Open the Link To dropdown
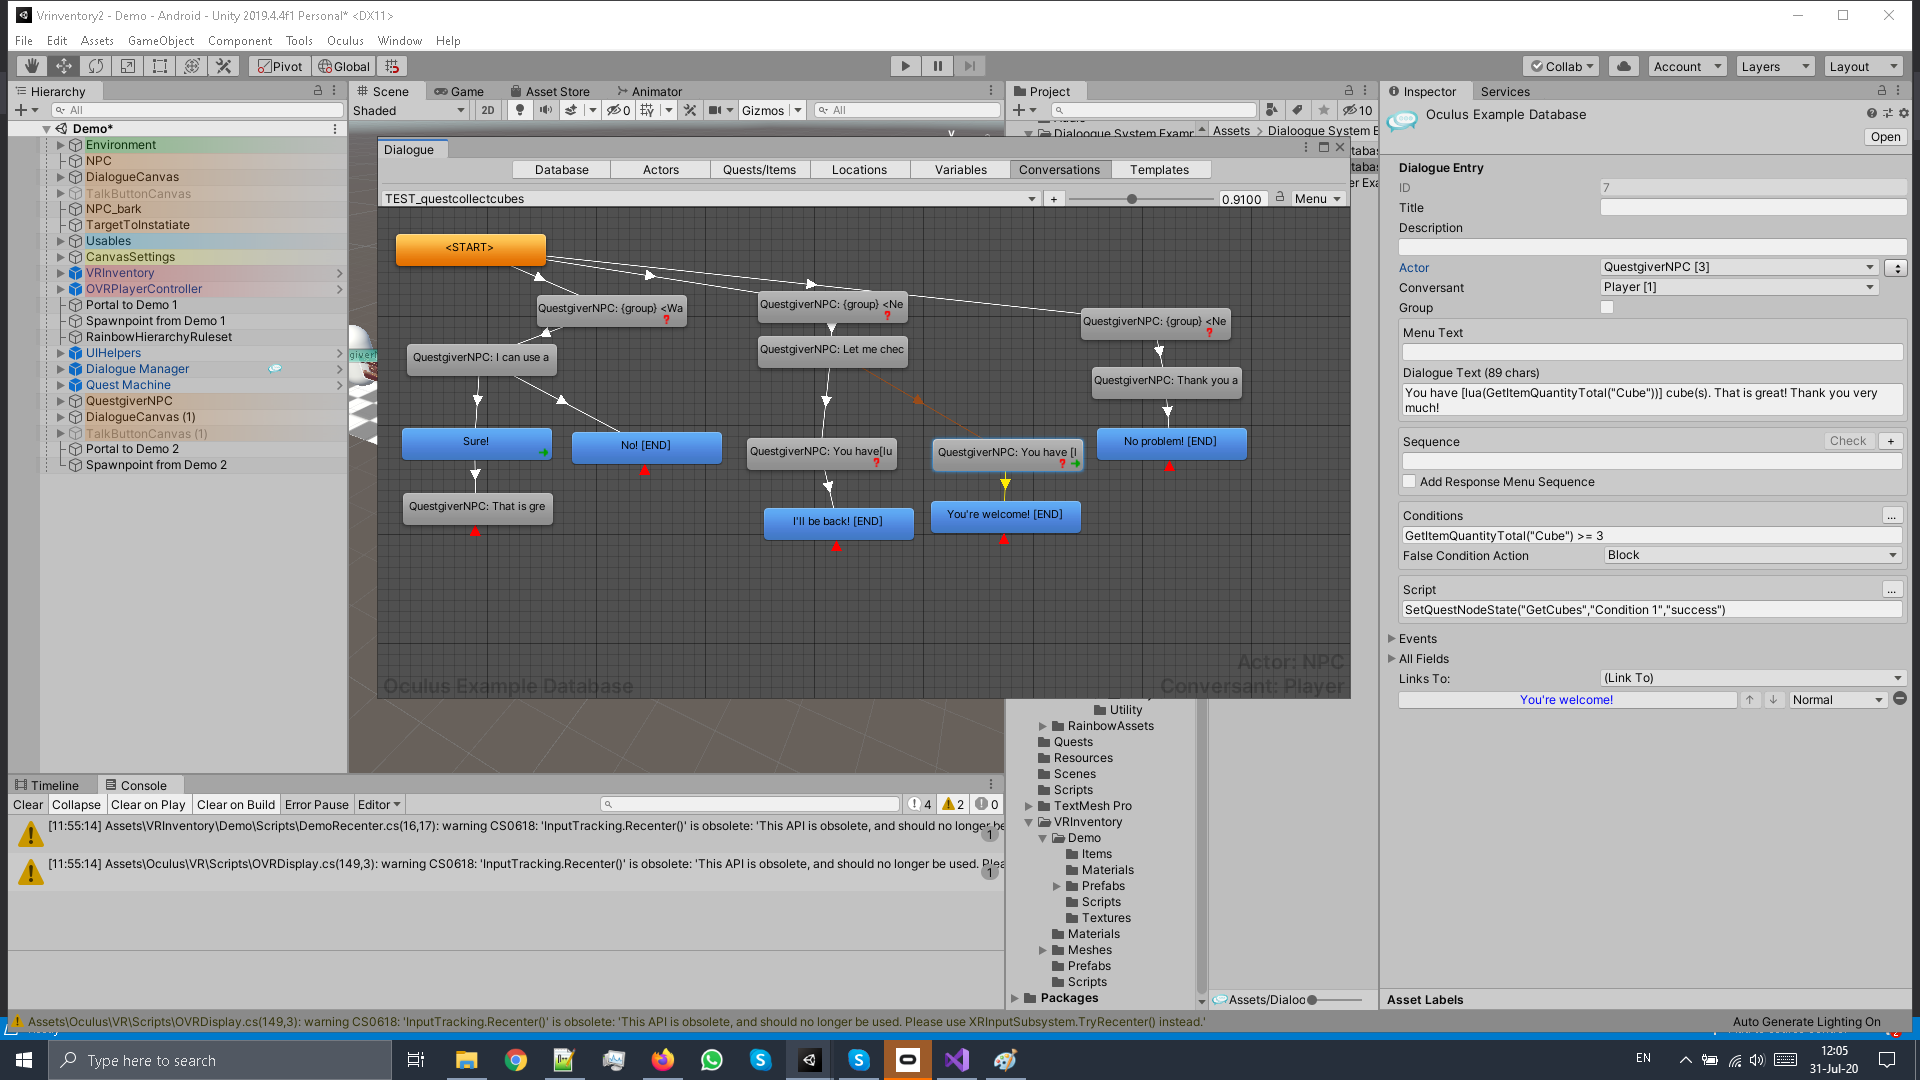The width and height of the screenshot is (1920, 1080). (x=1753, y=678)
